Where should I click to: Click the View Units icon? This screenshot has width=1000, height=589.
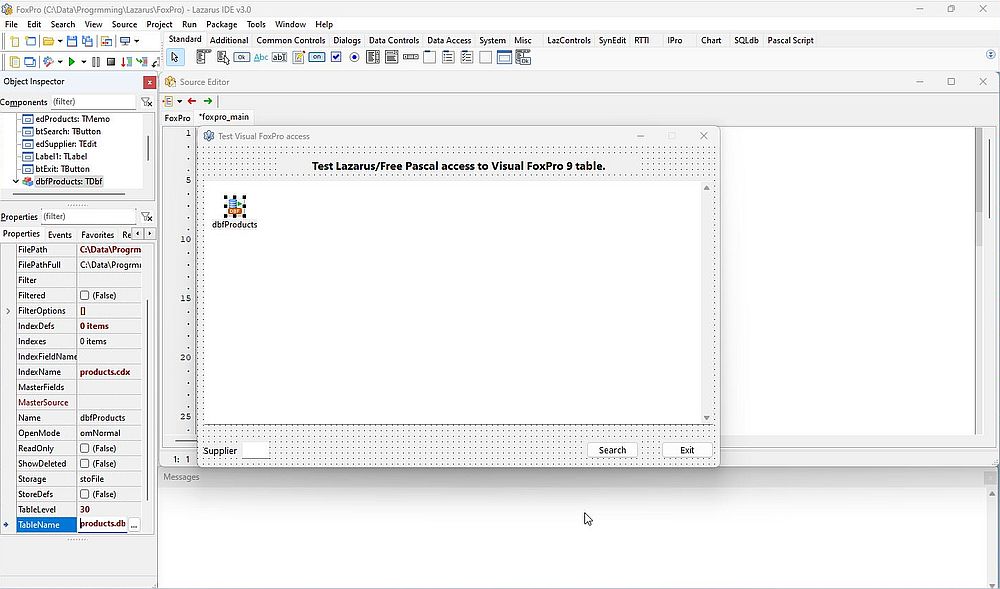(15, 62)
